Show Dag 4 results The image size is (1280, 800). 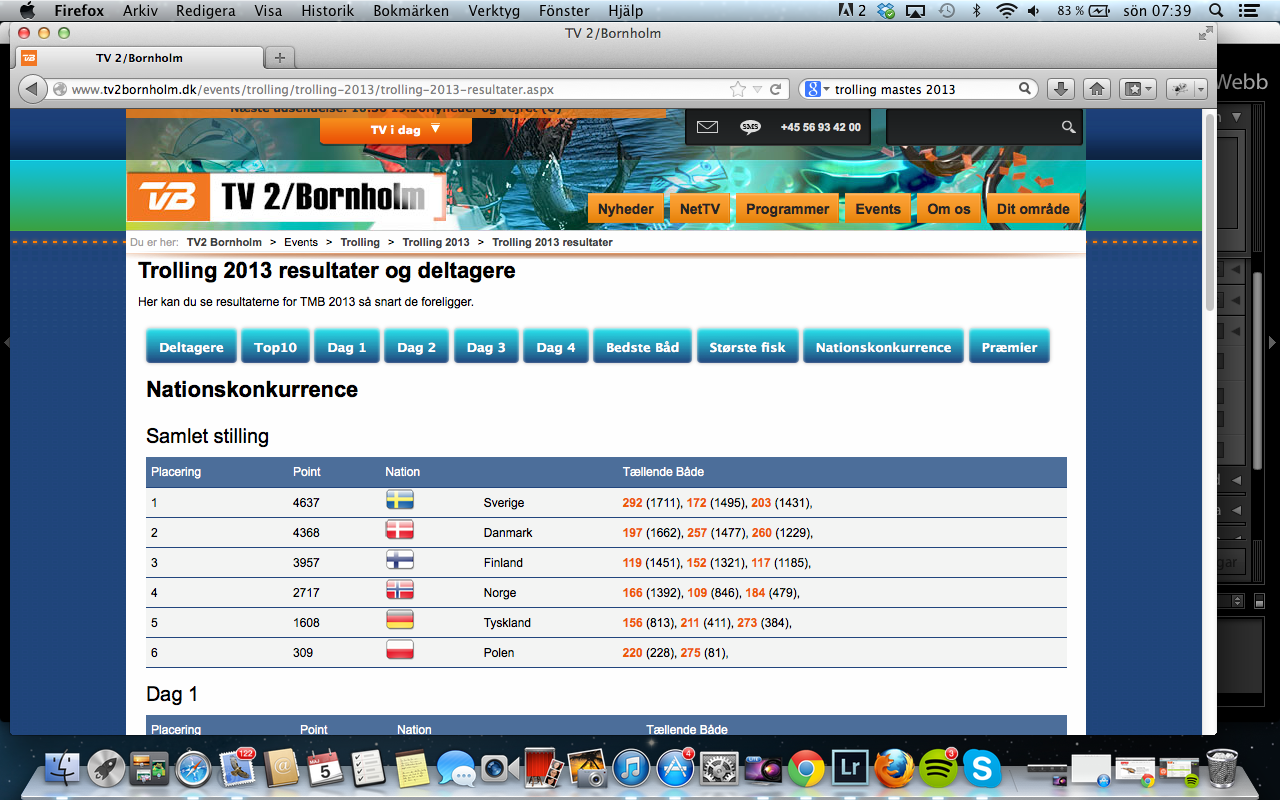tap(556, 346)
